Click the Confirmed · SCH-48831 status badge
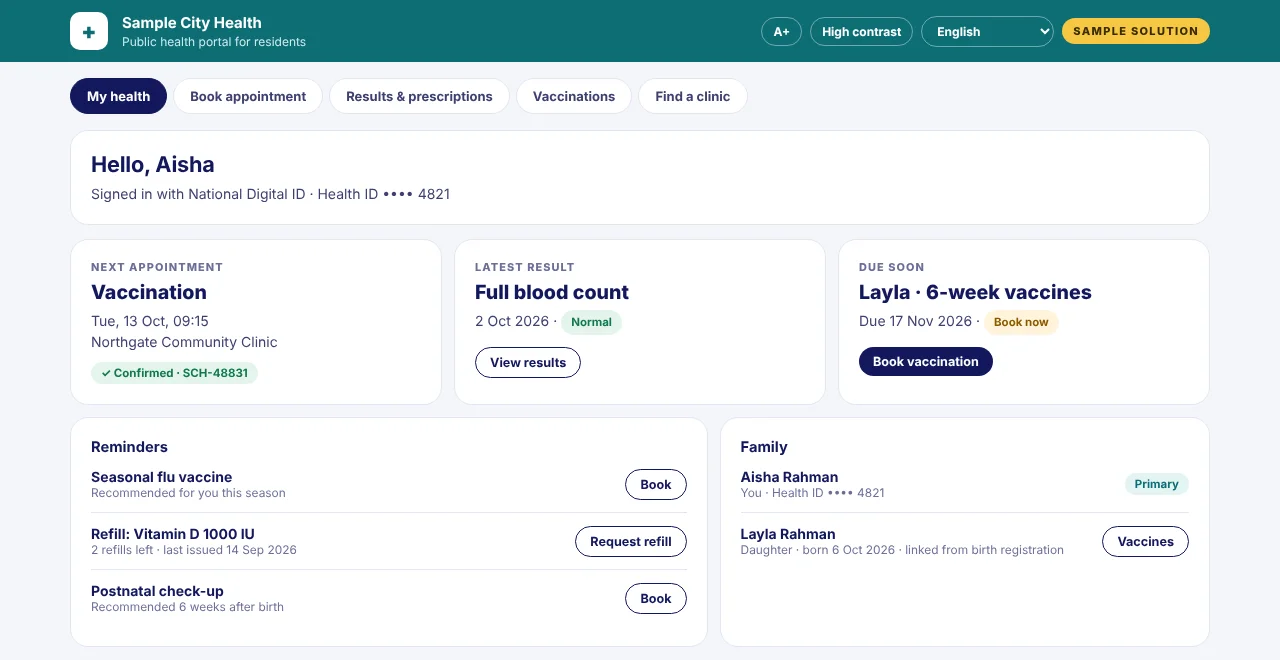The image size is (1280, 660). point(174,373)
